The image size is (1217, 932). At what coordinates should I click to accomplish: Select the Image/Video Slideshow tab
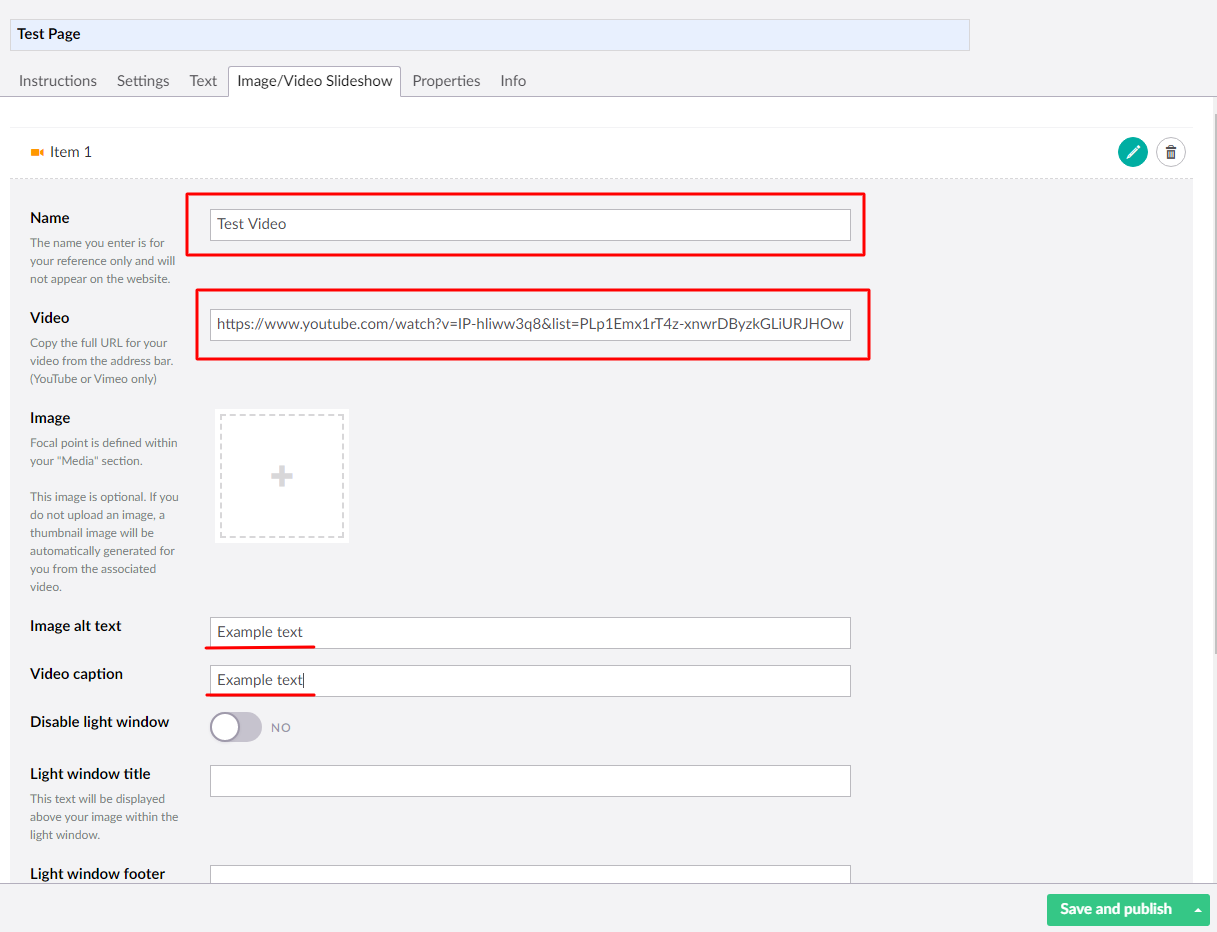click(315, 81)
